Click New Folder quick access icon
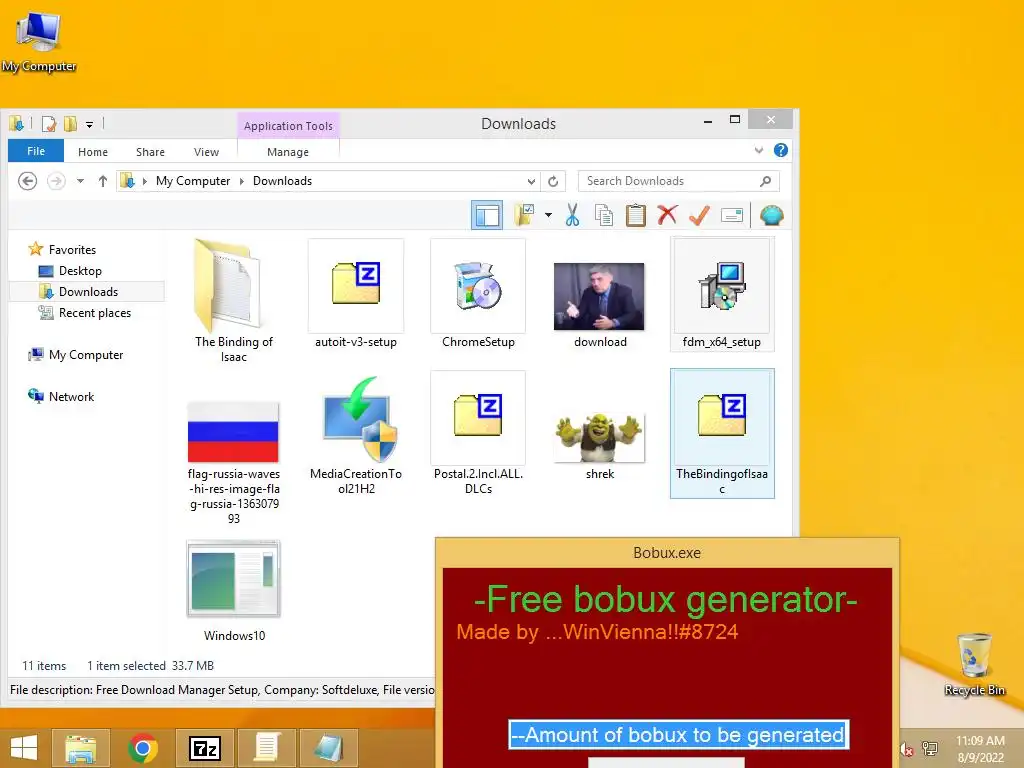Viewport: 1024px width, 768px height. point(70,123)
